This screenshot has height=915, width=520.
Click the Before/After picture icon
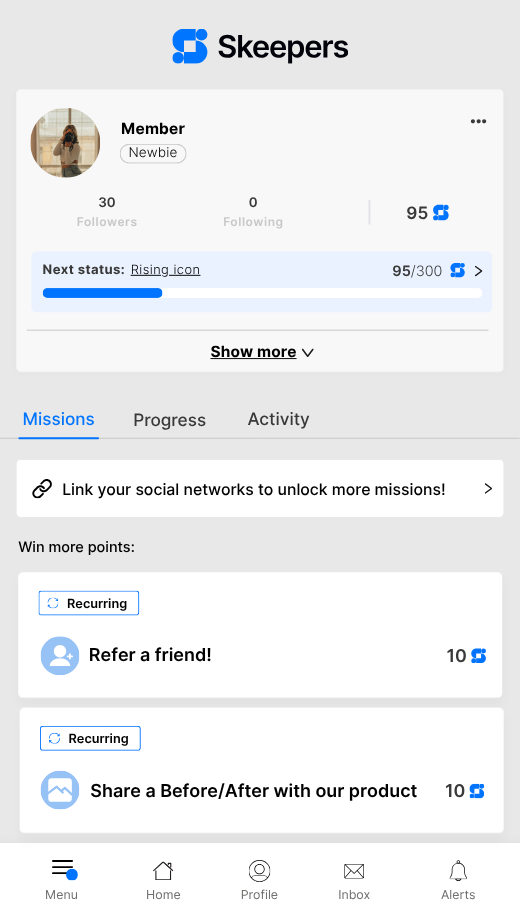(x=60, y=790)
